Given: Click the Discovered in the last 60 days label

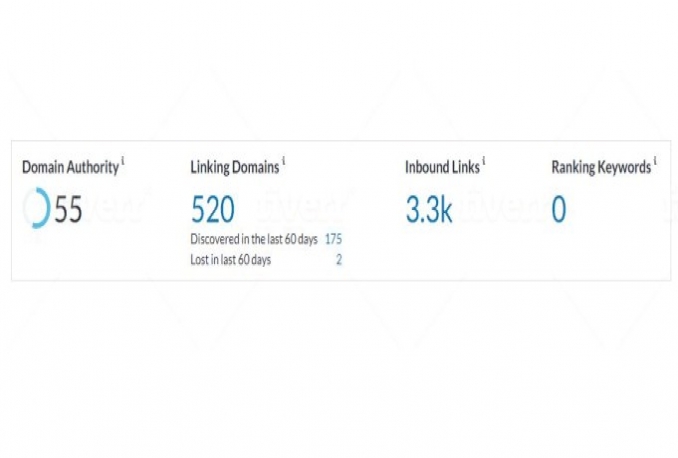Looking at the screenshot, I should click(252, 240).
